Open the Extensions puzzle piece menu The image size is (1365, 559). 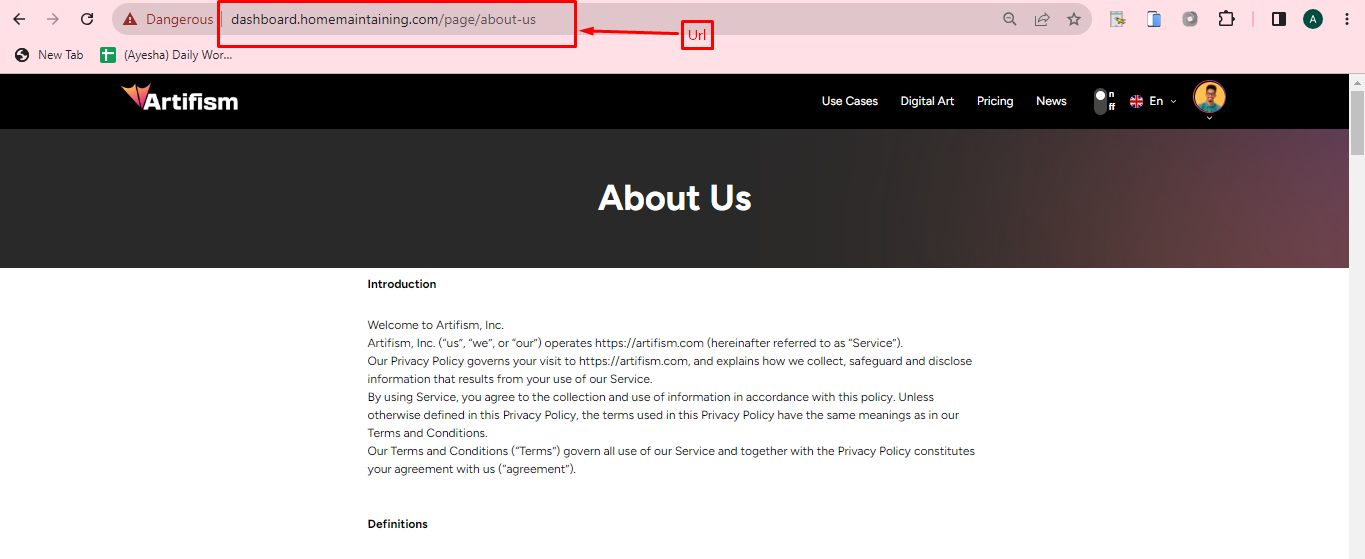(1226, 19)
